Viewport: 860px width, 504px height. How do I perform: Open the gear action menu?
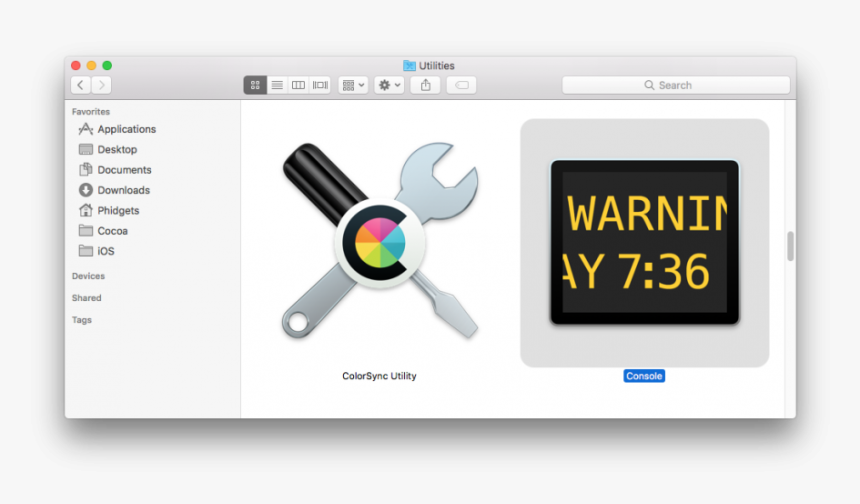click(x=389, y=85)
